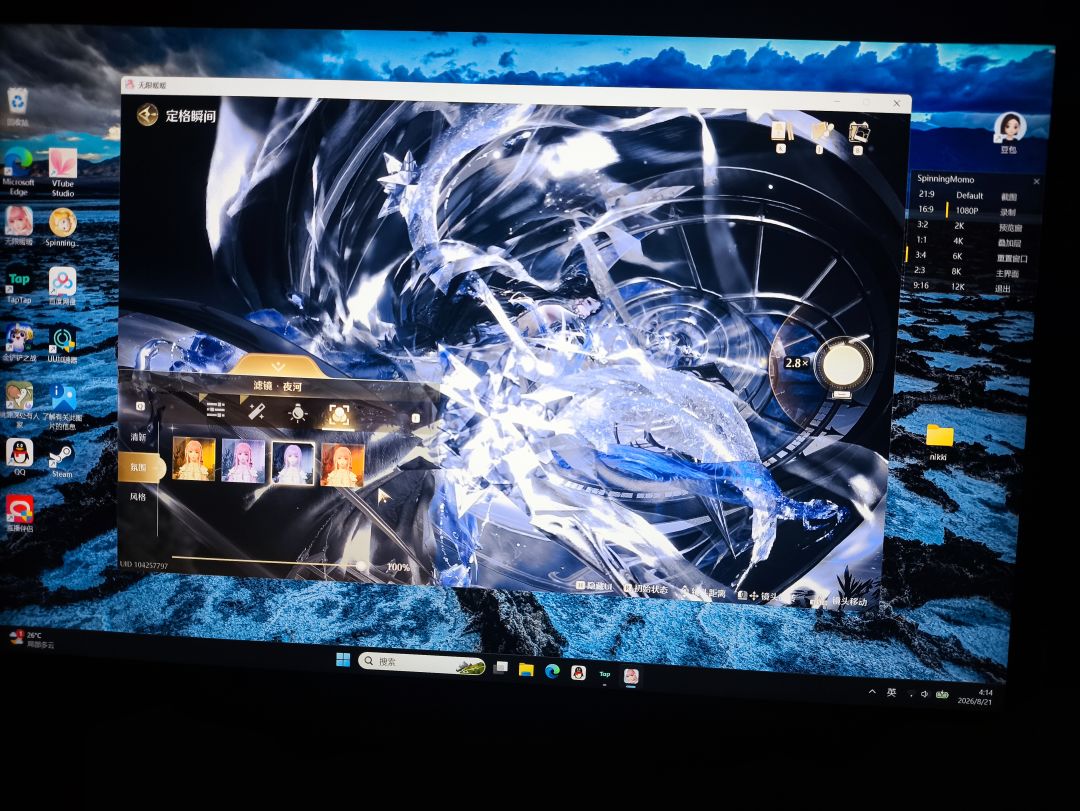The image size is (1080, 811).
Task: Select the TapTap desktop shortcut
Action: point(19,286)
